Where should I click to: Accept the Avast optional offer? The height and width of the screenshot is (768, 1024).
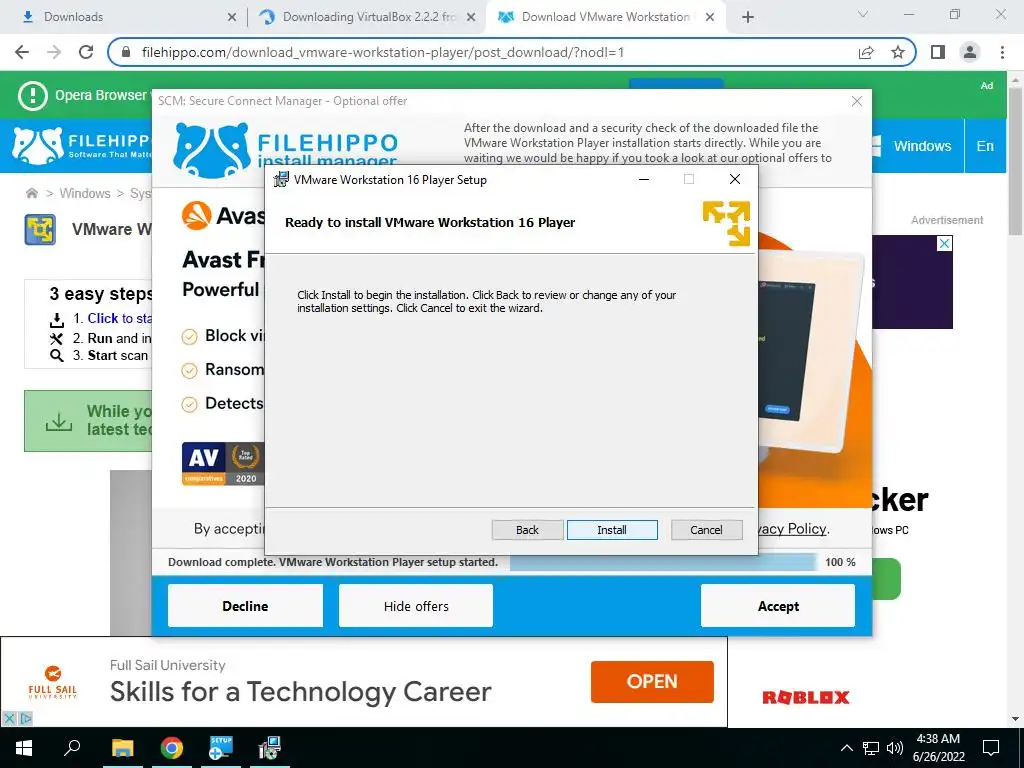point(778,606)
